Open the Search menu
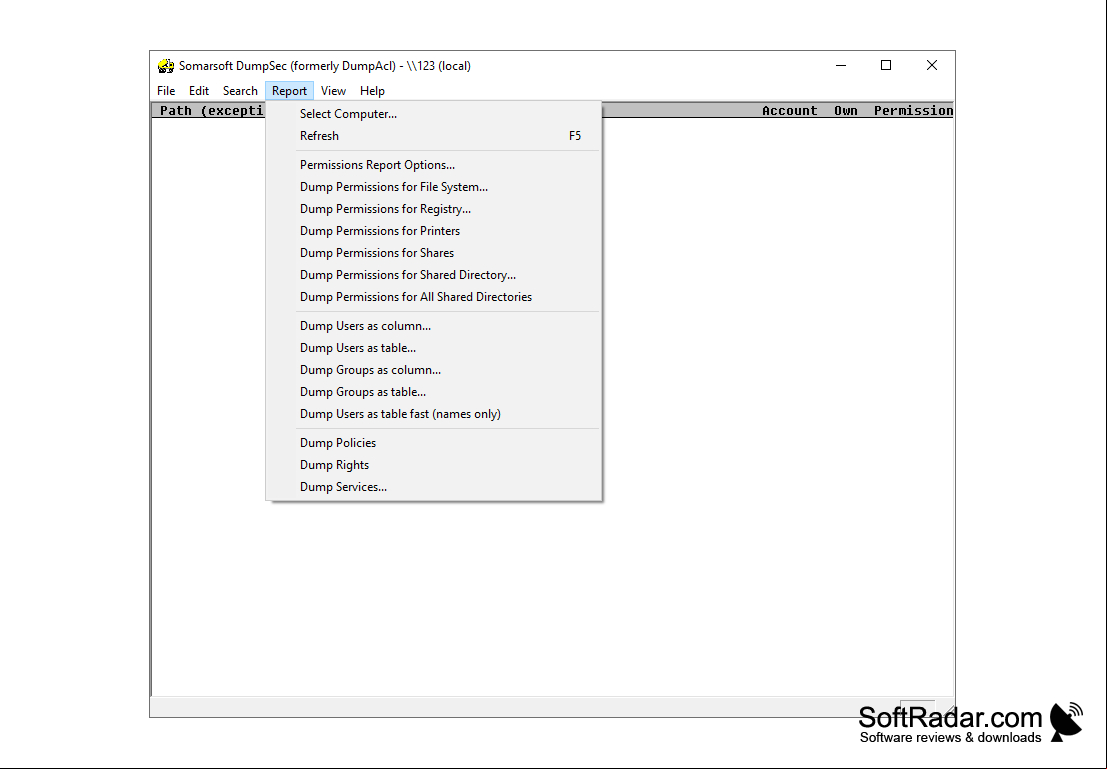Viewport: 1107px width, 769px height. coord(240,90)
